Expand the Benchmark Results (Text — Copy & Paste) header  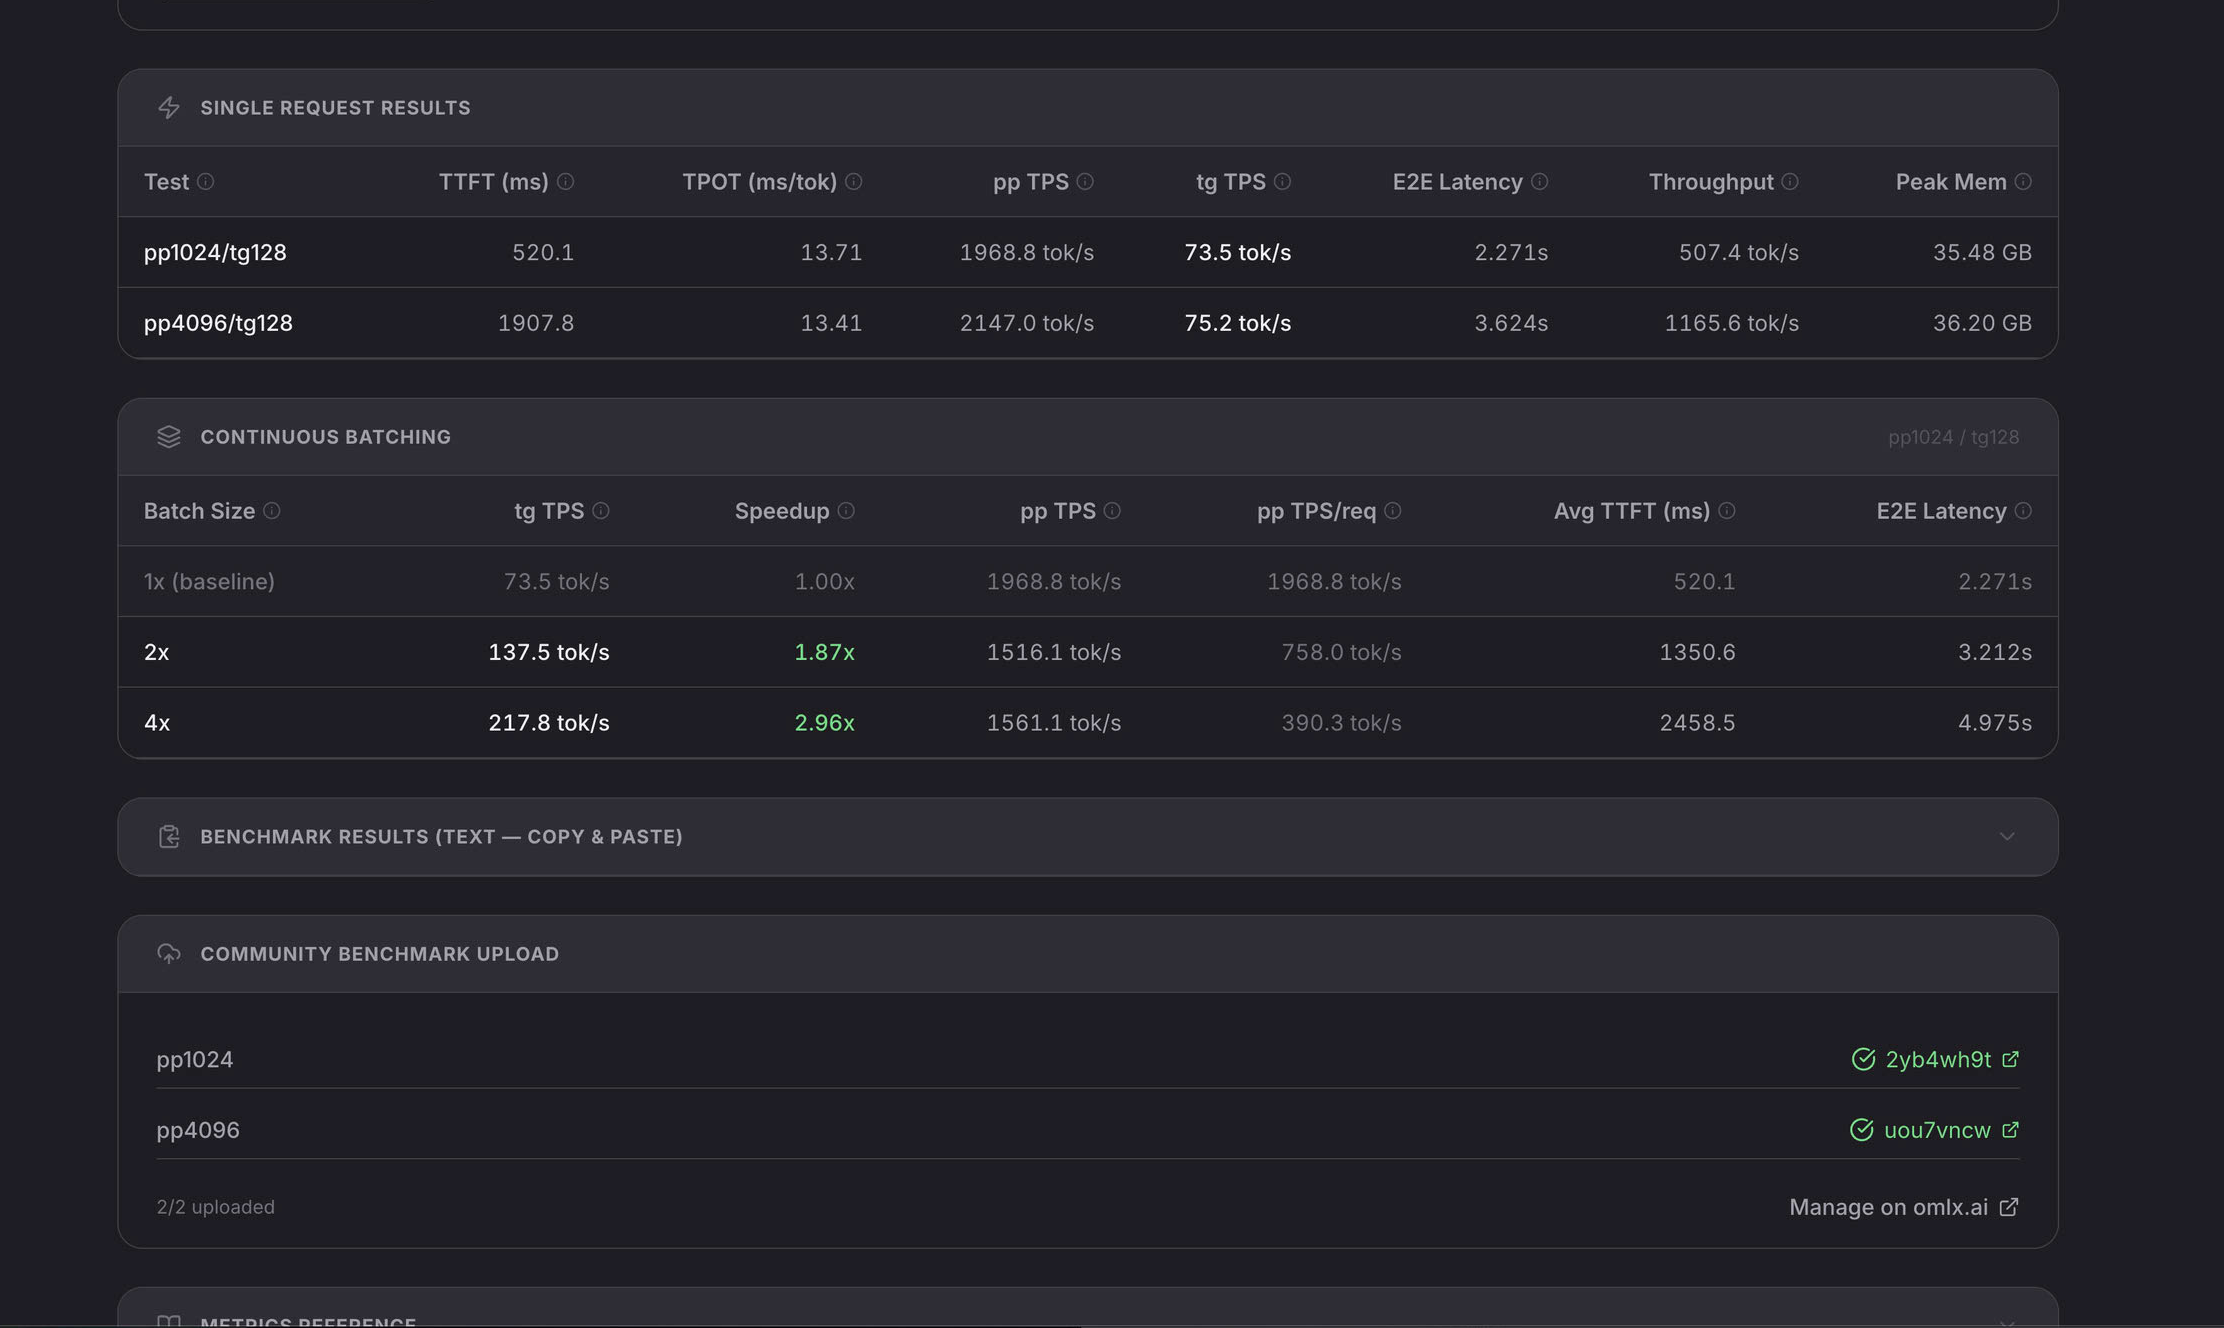pyautogui.click(x=1088, y=837)
